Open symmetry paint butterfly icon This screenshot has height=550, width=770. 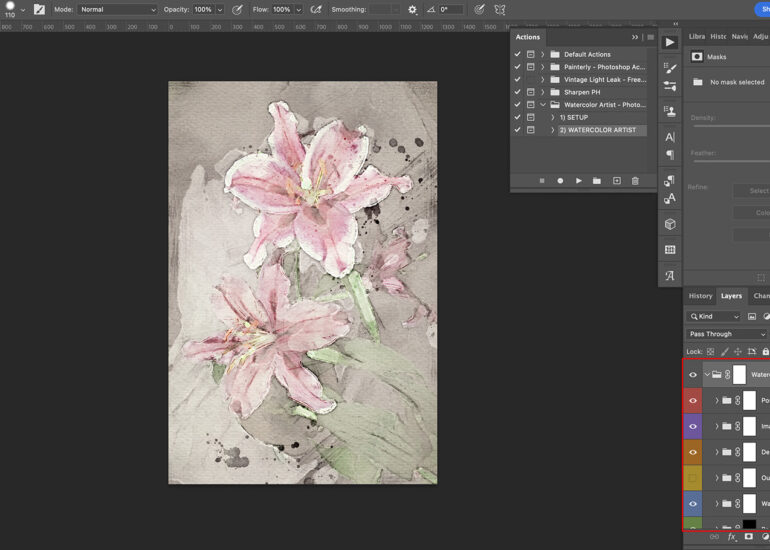[500, 9]
